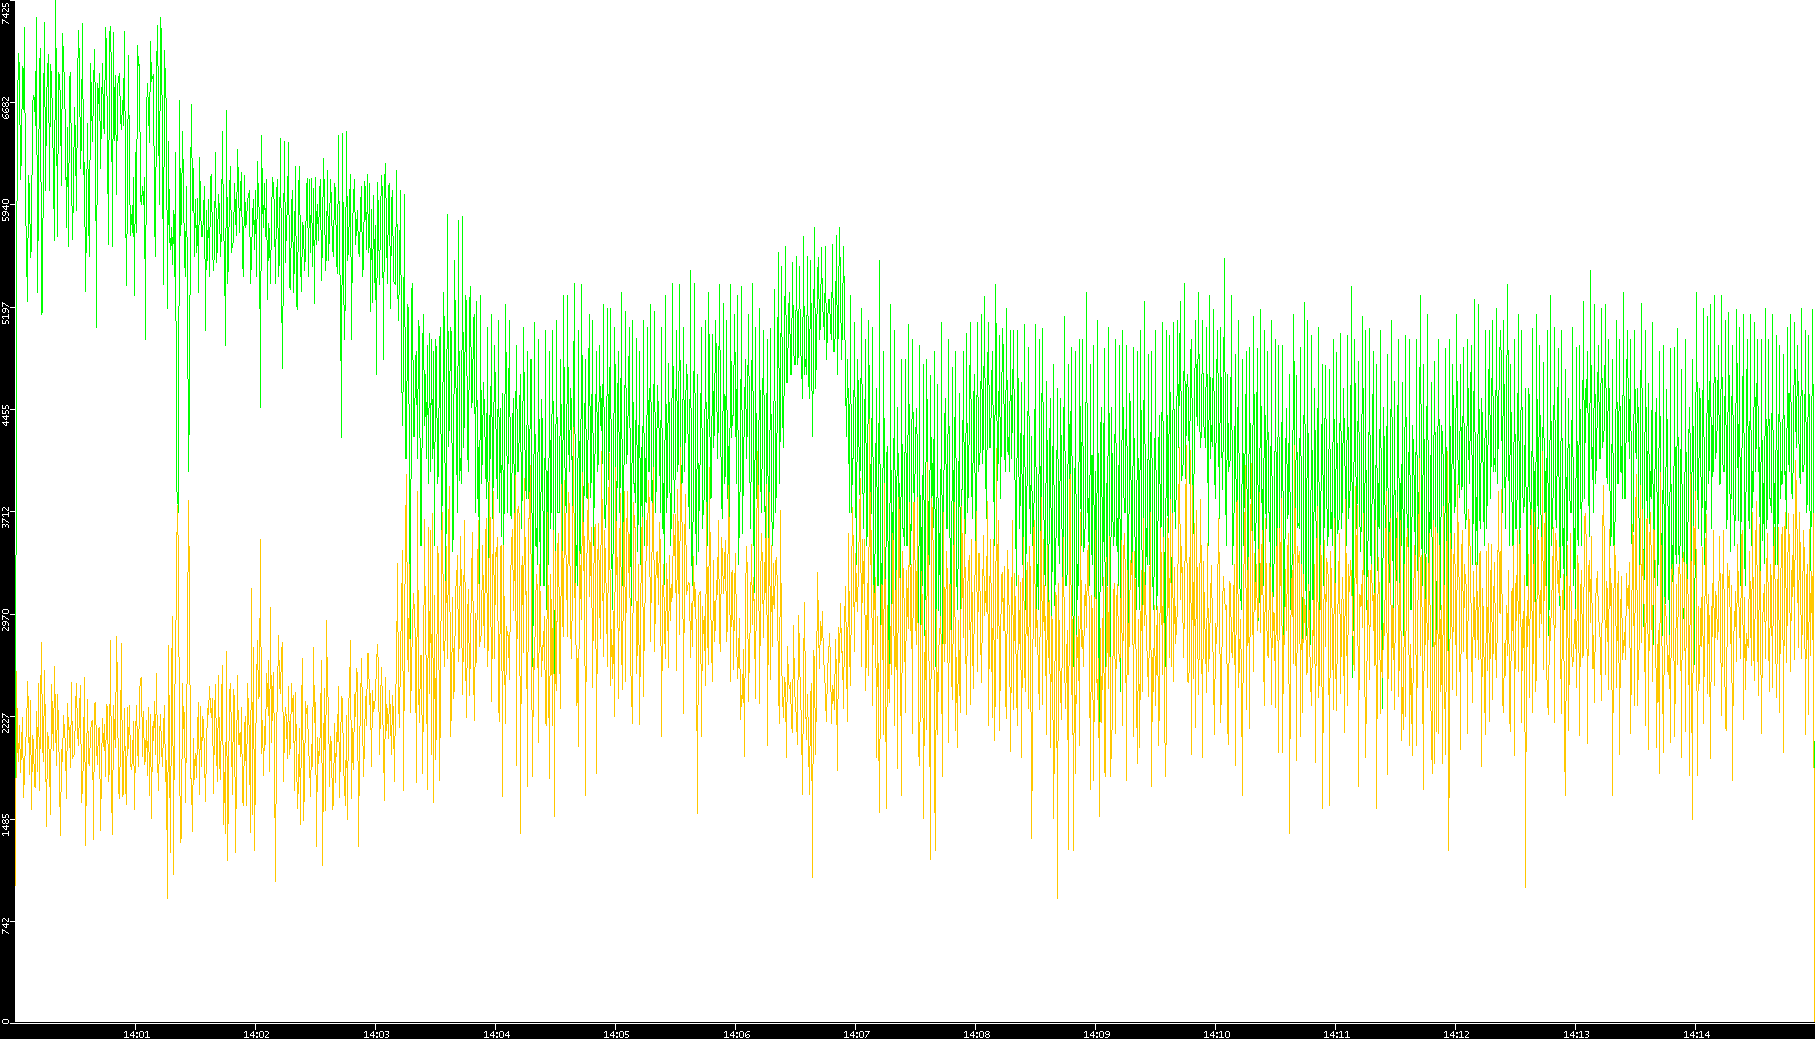This screenshot has height=1039, width=1815.
Task: Click the 2970 value on the vertical axis
Action: (7, 619)
